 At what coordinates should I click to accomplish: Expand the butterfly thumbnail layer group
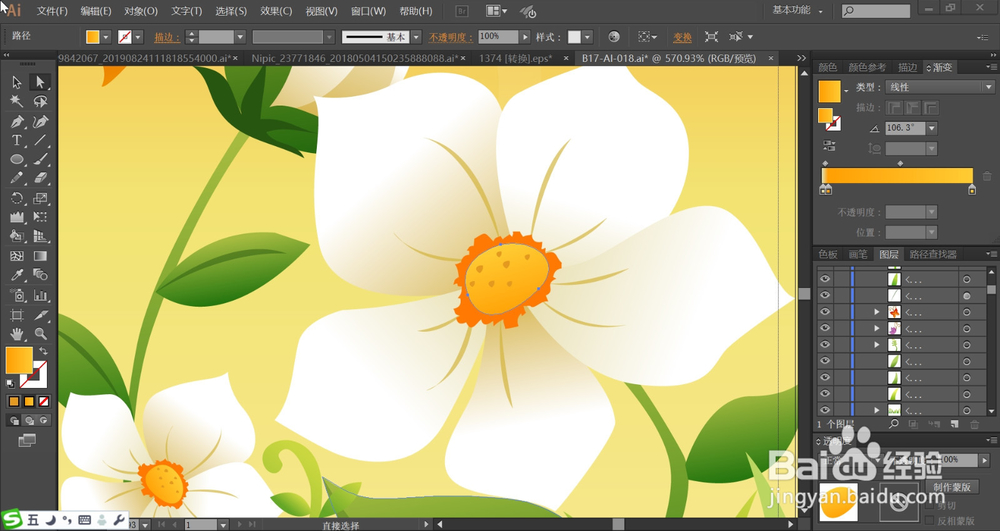[x=877, y=312]
